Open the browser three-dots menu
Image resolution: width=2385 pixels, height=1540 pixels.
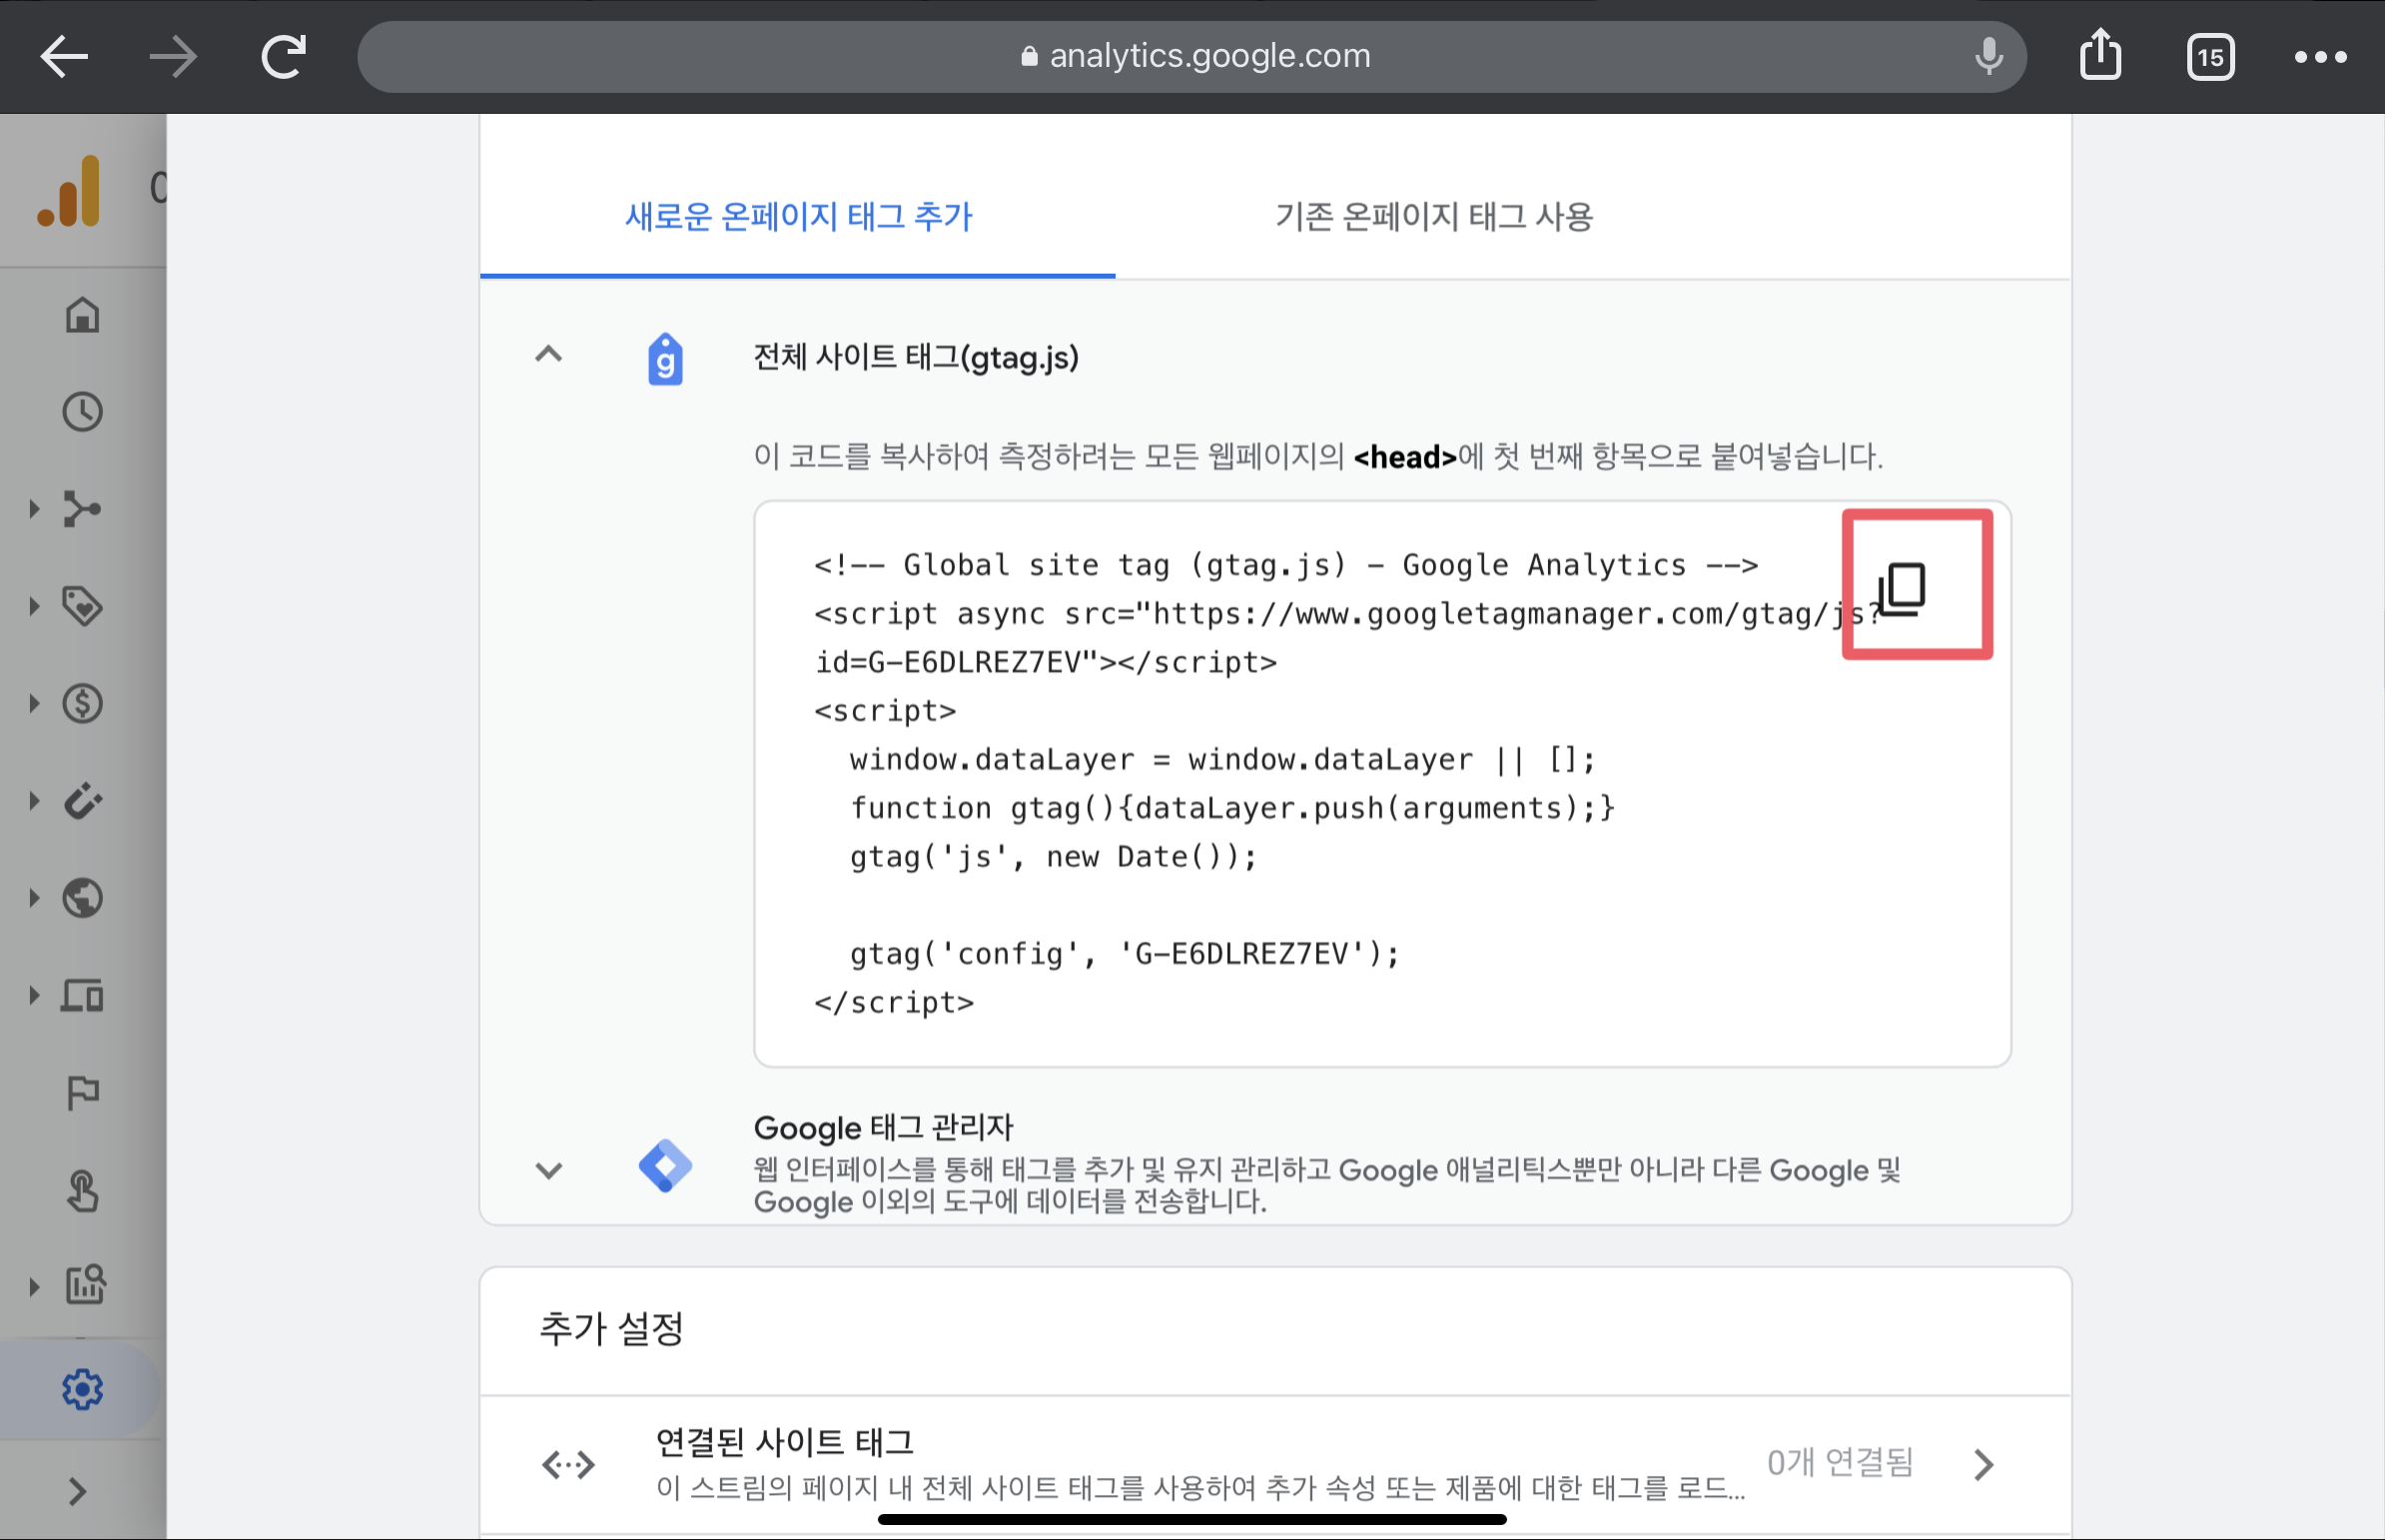pos(2320,57)
